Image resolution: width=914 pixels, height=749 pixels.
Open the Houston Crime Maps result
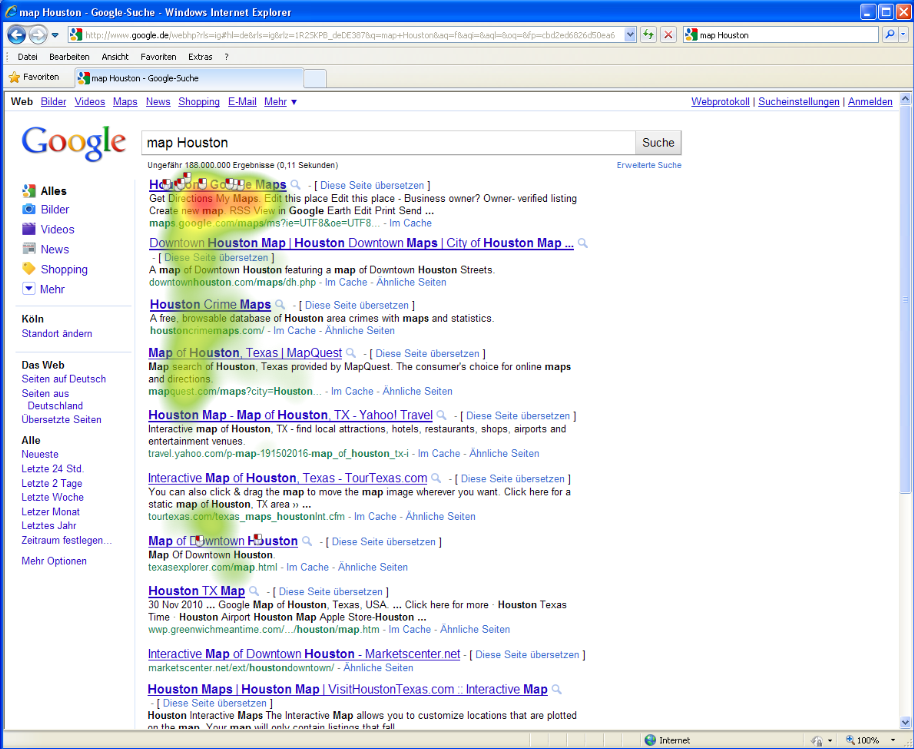pyautogui.click(x=210, y=304)
